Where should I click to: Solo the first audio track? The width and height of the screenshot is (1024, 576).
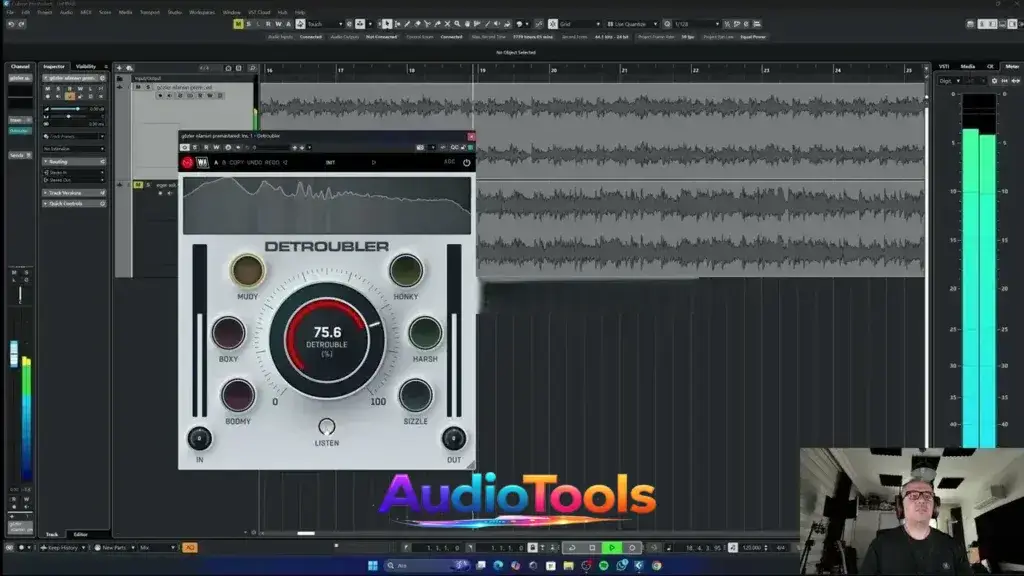pyautogui.click(x=148, y=87)
